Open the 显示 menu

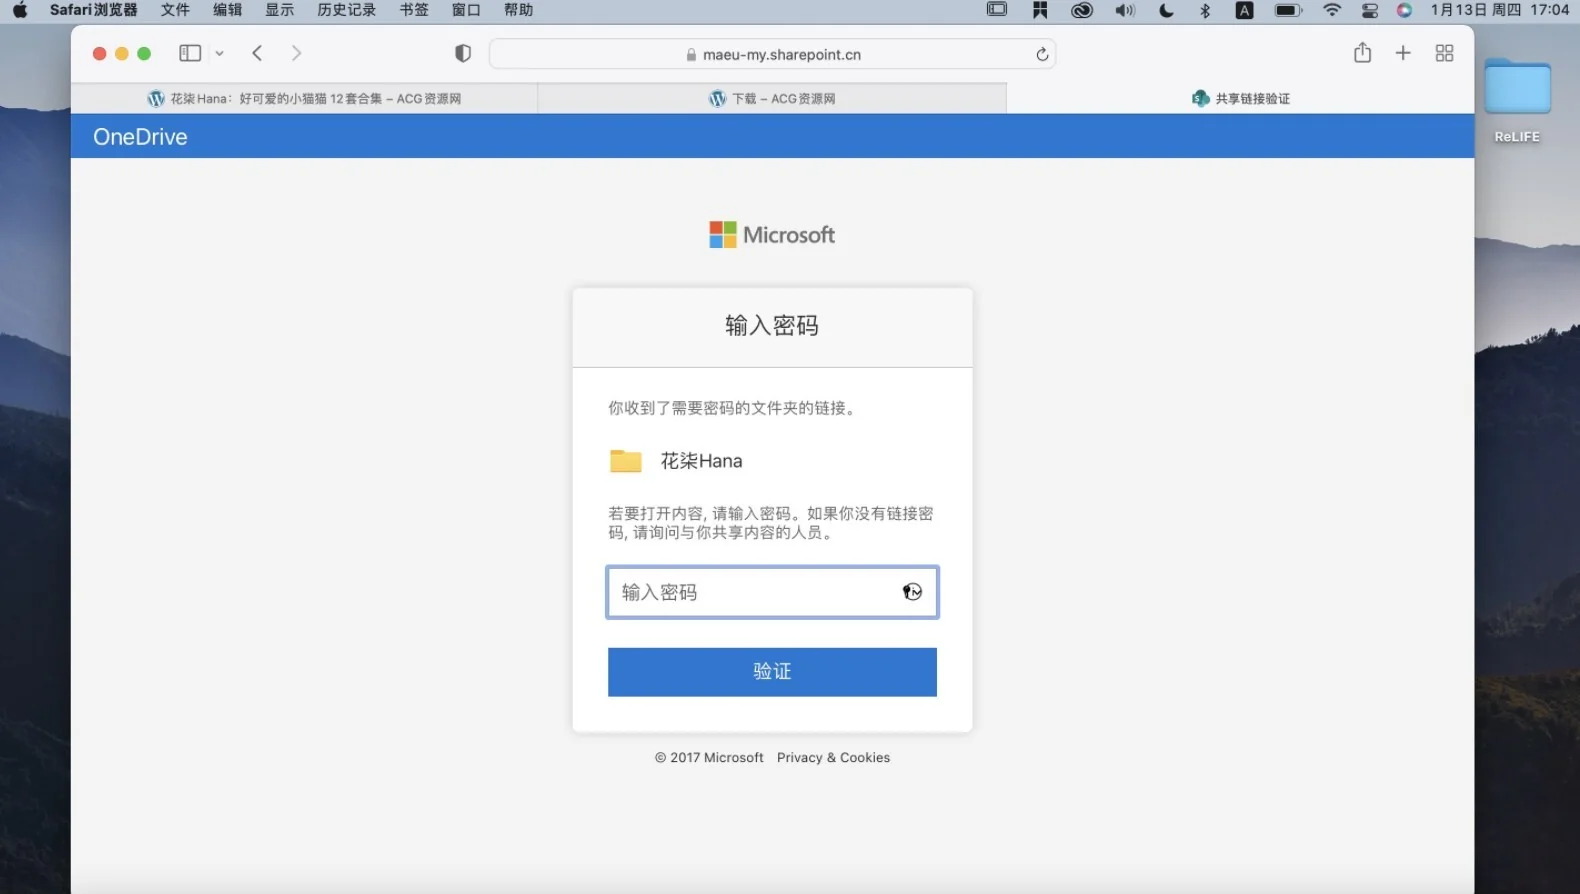279,10
